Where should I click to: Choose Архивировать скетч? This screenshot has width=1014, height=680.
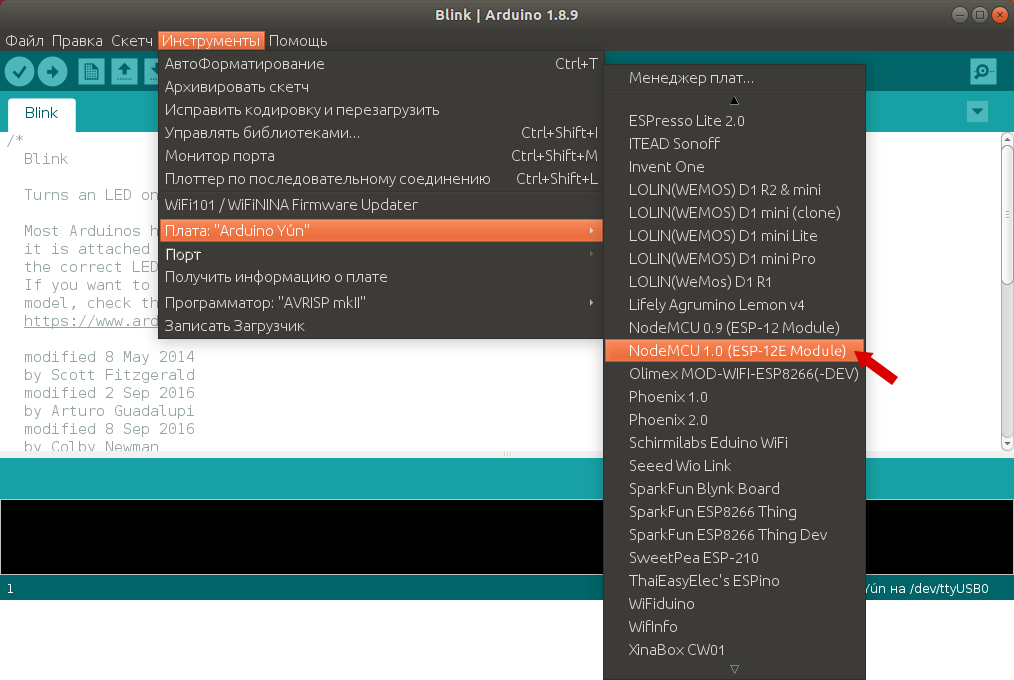pos(380,87)
